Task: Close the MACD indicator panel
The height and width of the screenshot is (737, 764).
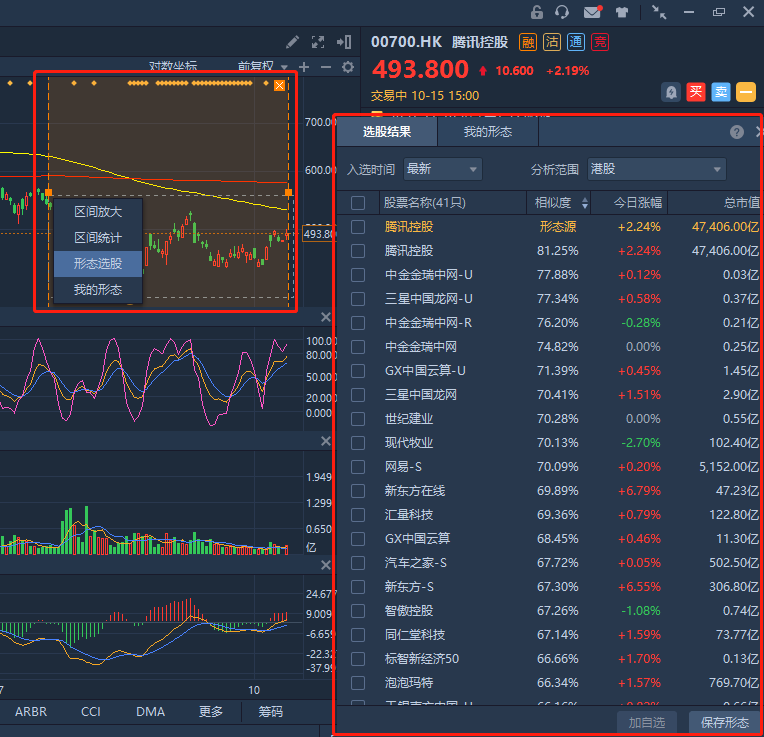Action: click(326, 565)
